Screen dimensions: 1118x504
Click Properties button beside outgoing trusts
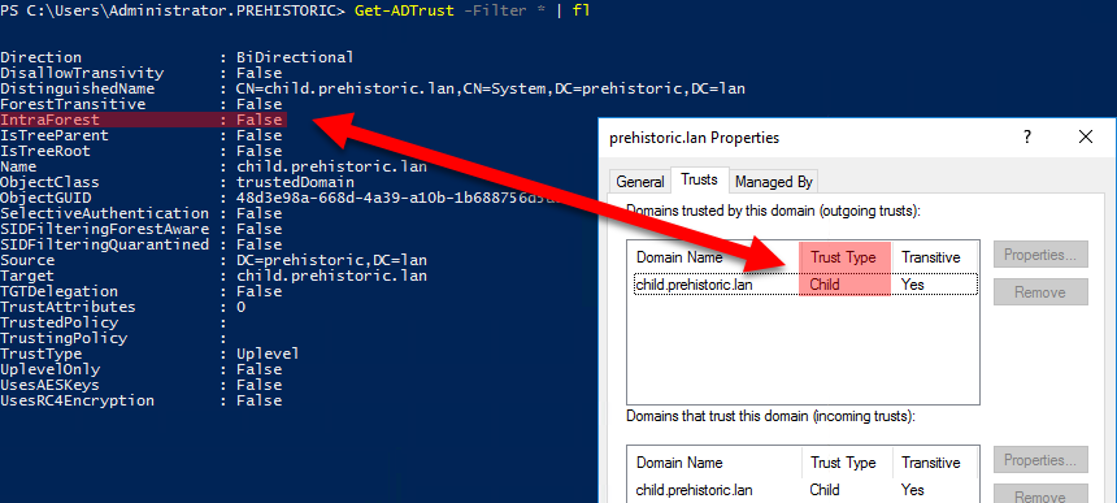[x=1040, y=255]
